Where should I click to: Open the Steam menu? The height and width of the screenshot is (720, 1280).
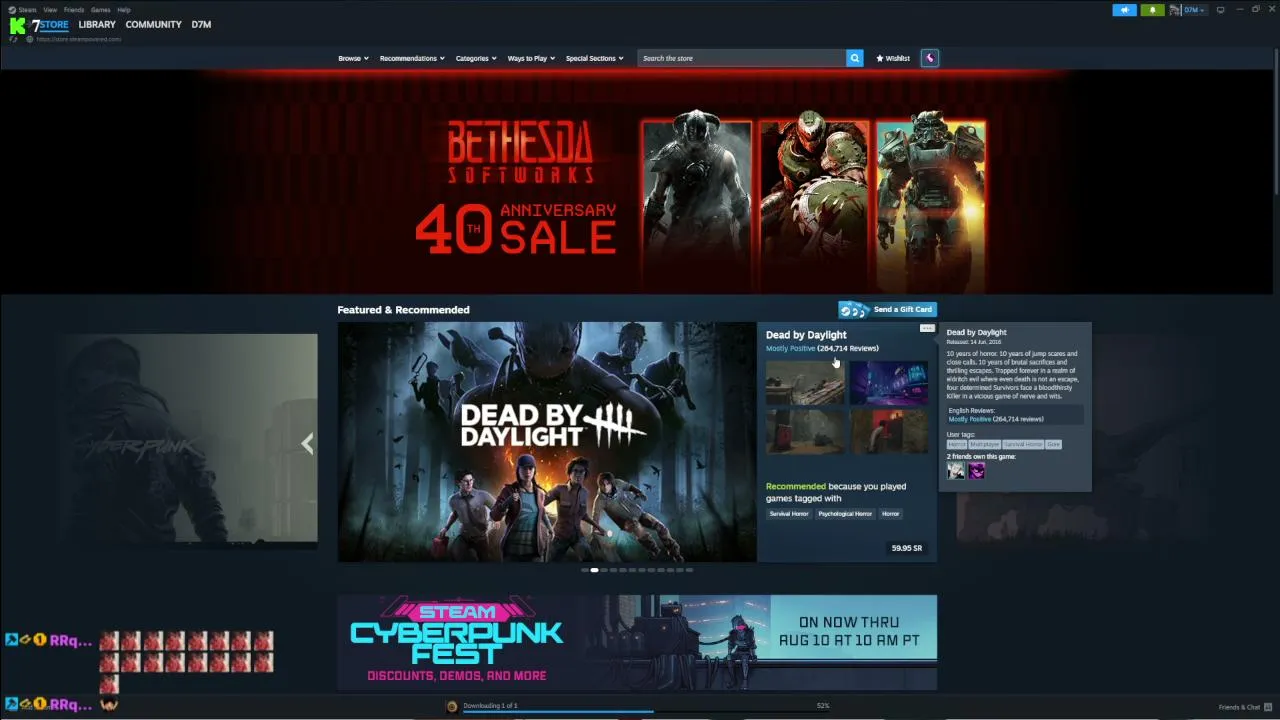28,10
